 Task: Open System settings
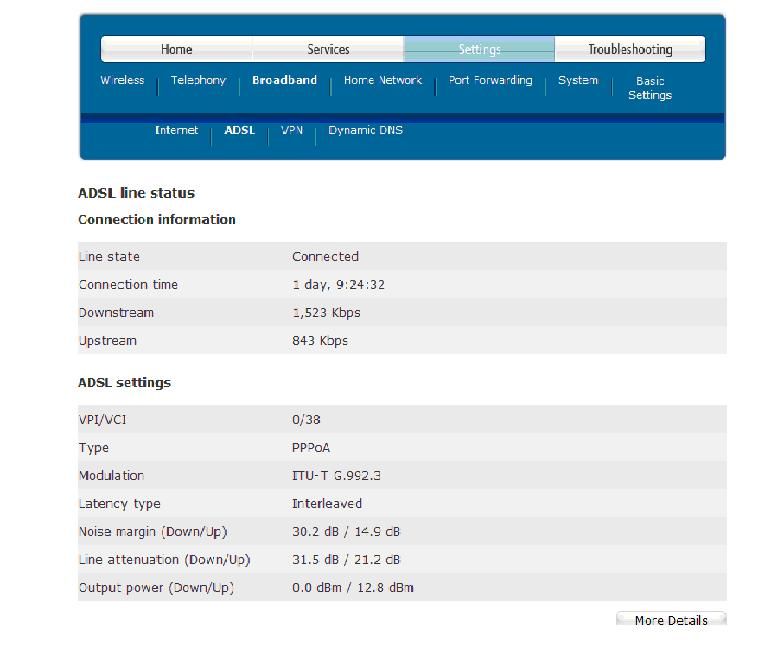pyautogui.click(x=578, y=80)
